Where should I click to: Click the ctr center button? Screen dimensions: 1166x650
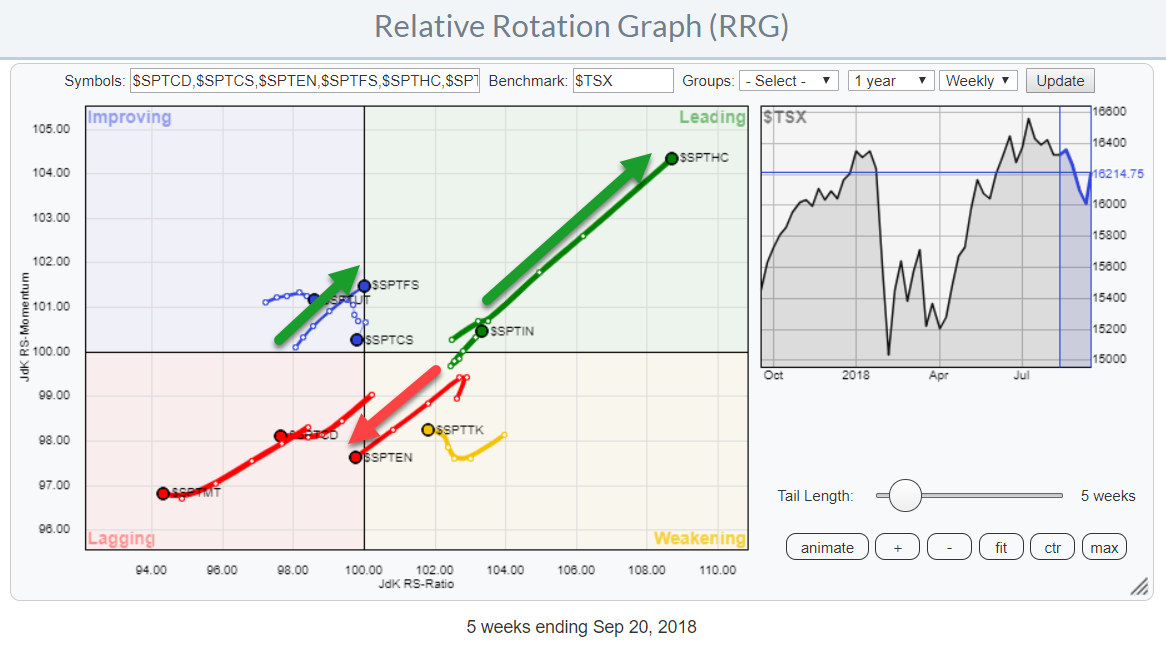[x=1052, y=547]
